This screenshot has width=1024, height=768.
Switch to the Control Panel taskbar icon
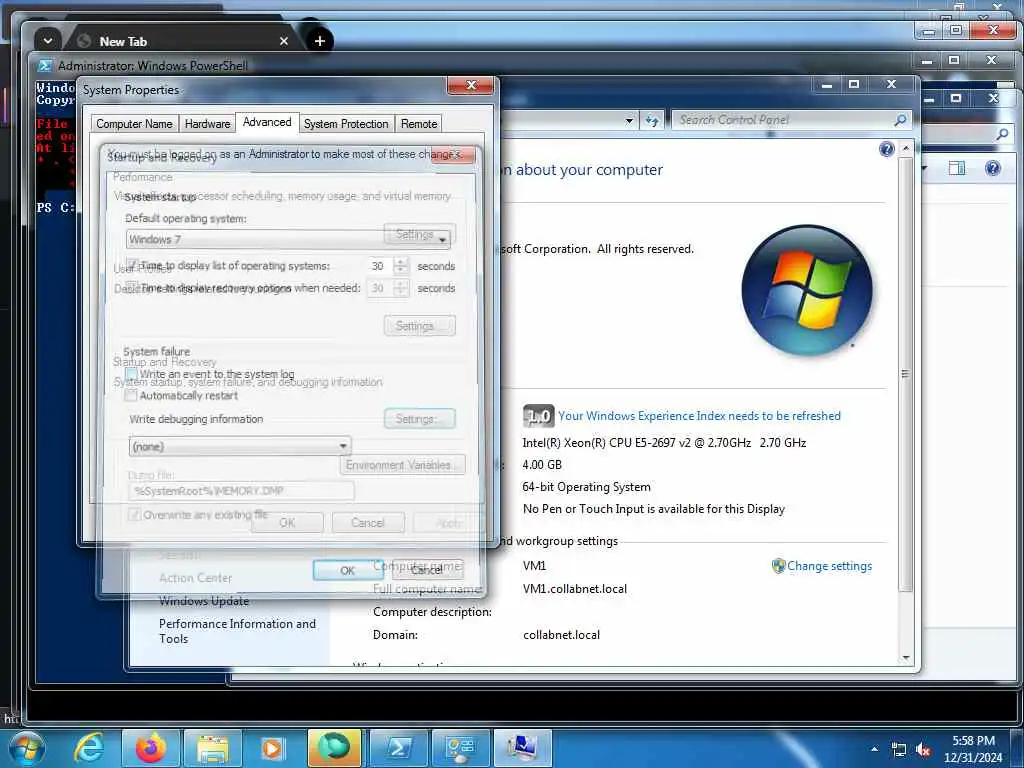click(460, 748)
